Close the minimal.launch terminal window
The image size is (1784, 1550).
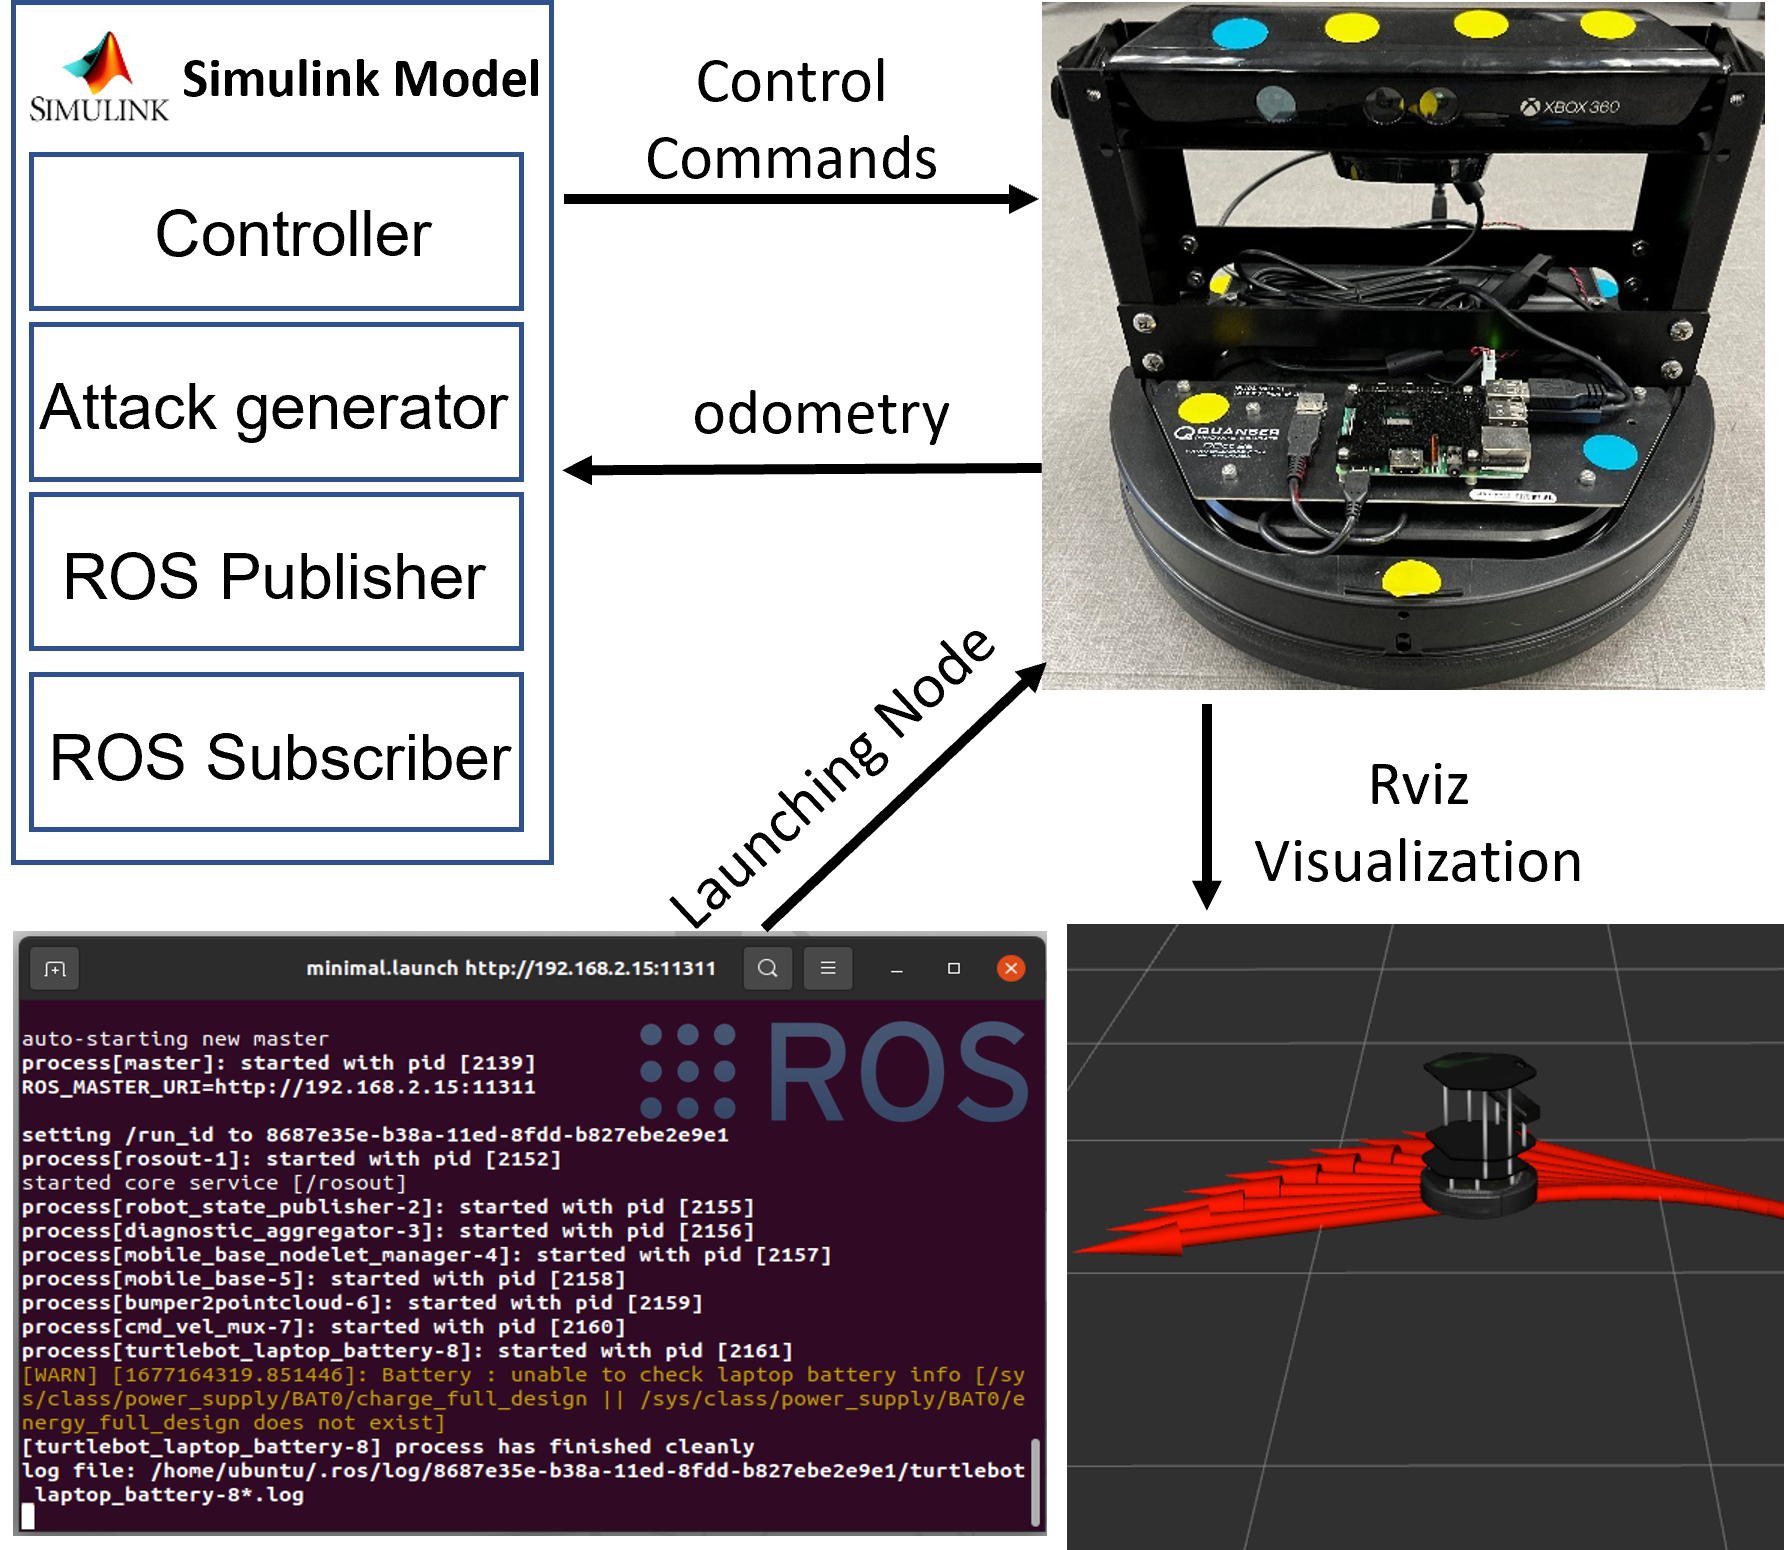point(1011,968)
